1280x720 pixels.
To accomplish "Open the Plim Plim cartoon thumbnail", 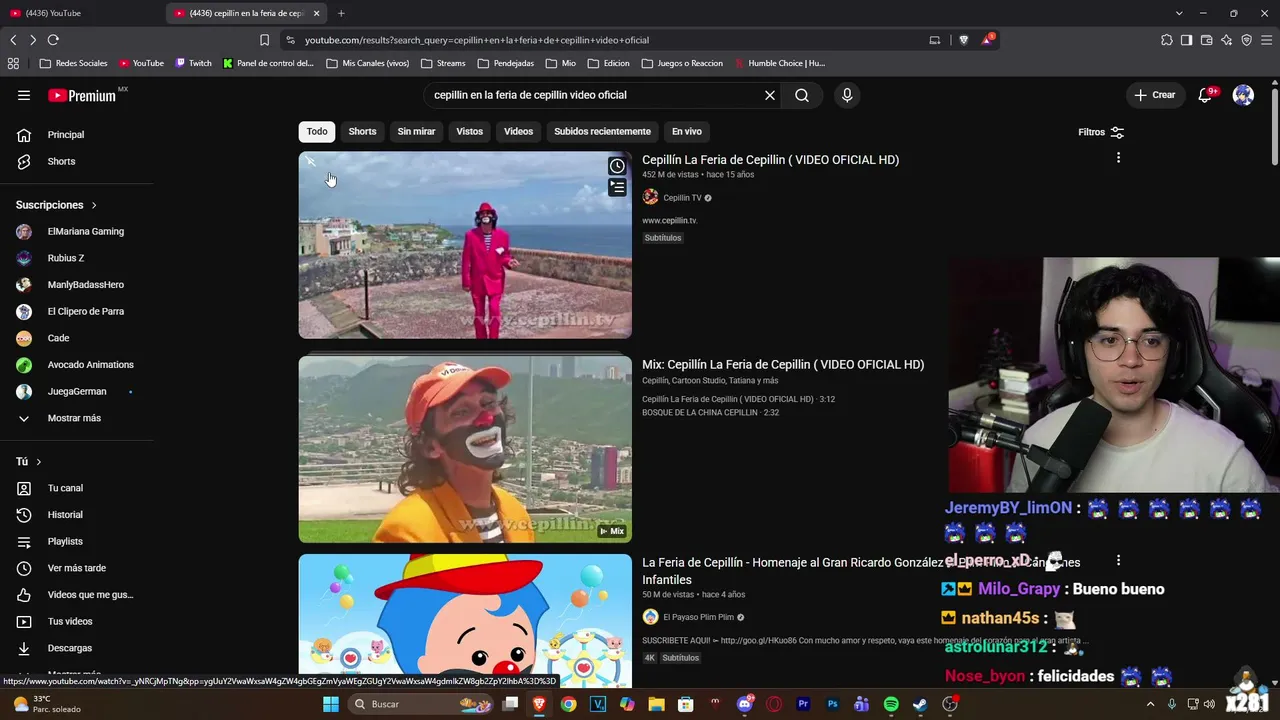I will [465, 621].
